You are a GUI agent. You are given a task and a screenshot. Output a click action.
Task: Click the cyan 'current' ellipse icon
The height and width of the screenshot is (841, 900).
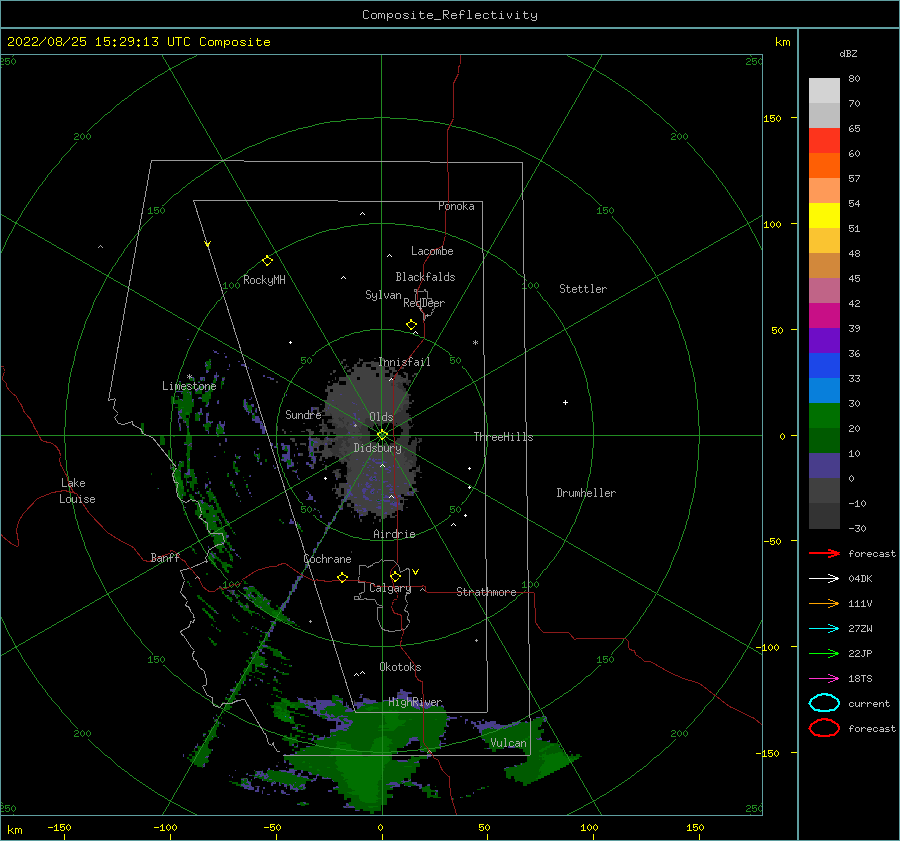click(824, 703)
